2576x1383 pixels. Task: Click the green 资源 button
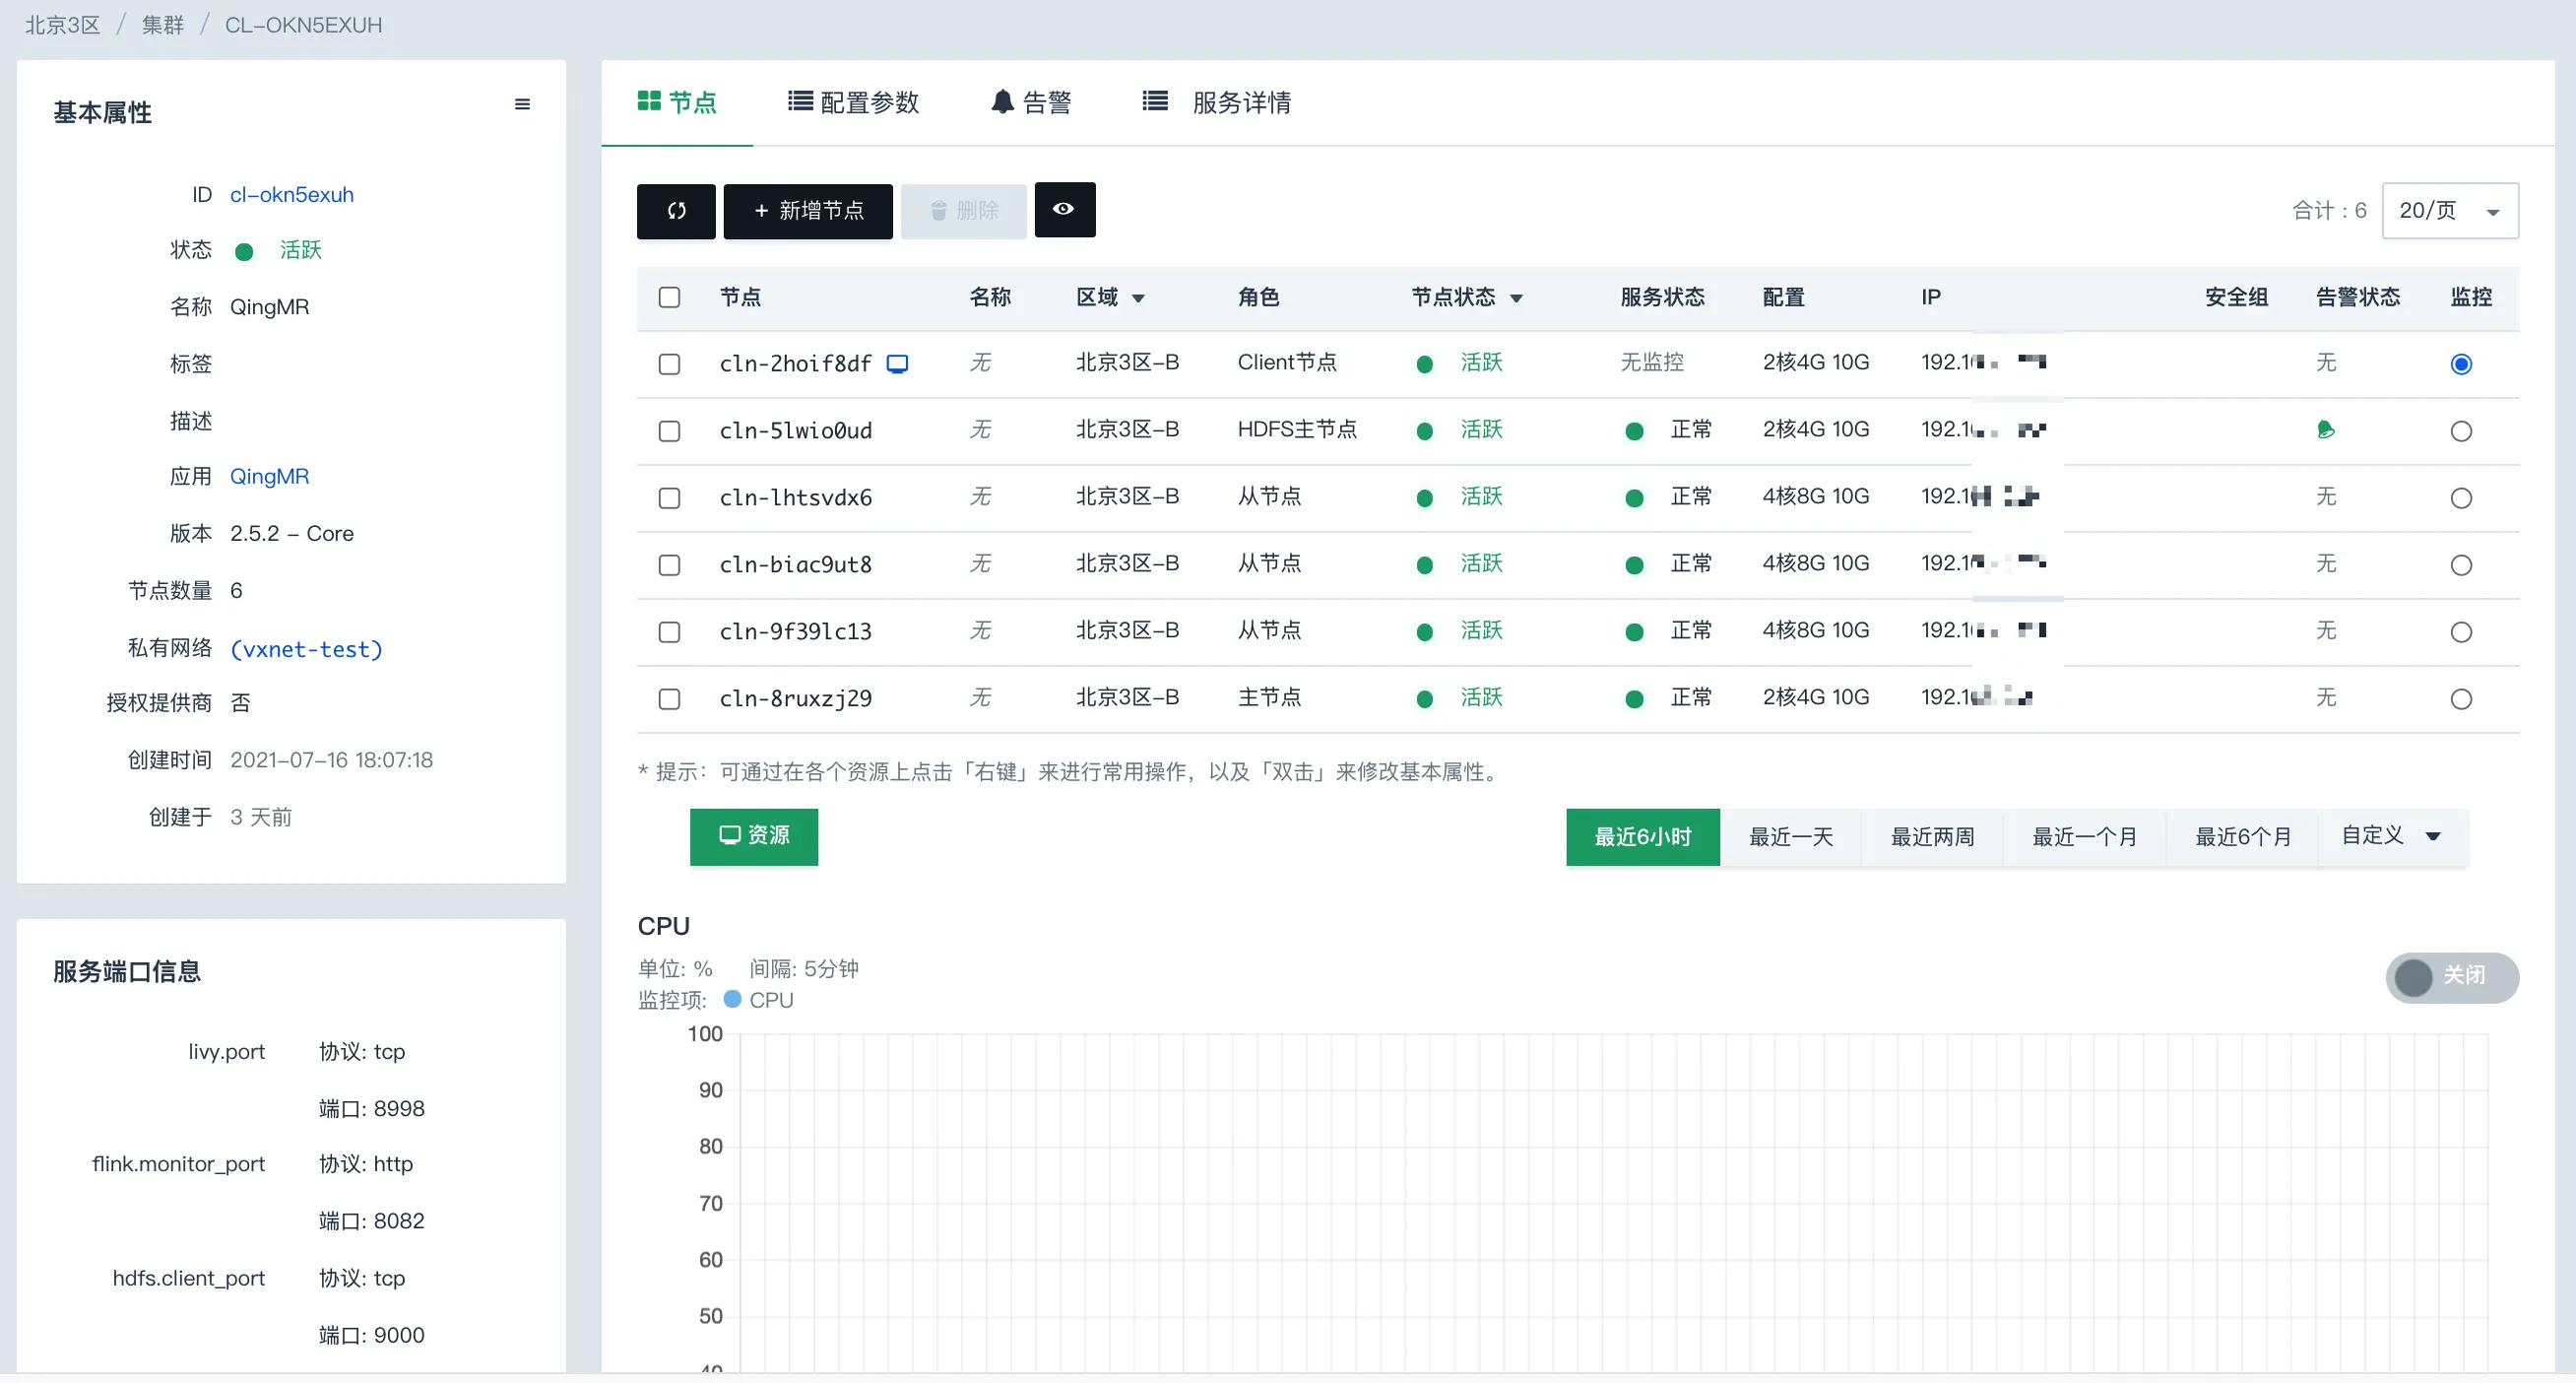[754, 836]
